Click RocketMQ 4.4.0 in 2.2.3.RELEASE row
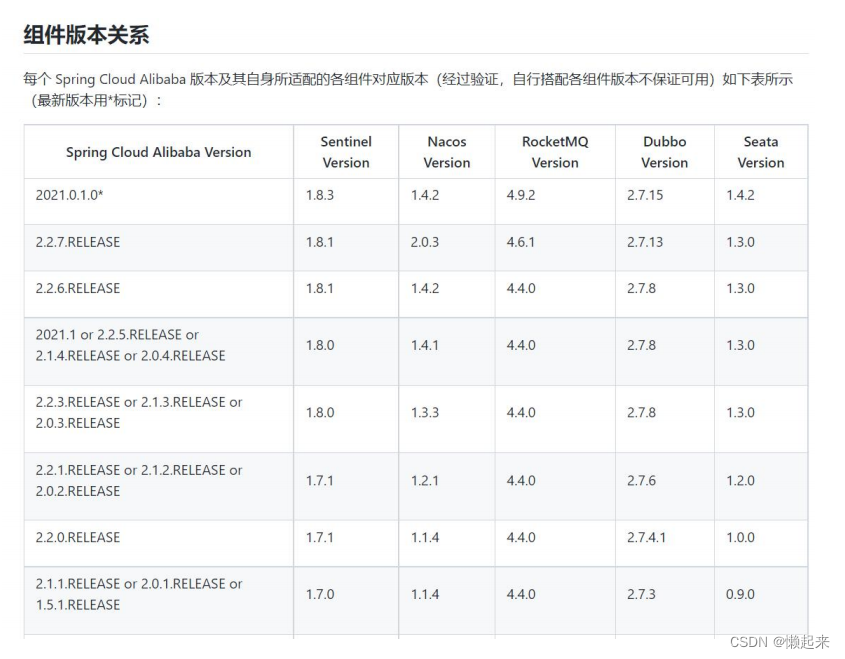 point(521,412)
